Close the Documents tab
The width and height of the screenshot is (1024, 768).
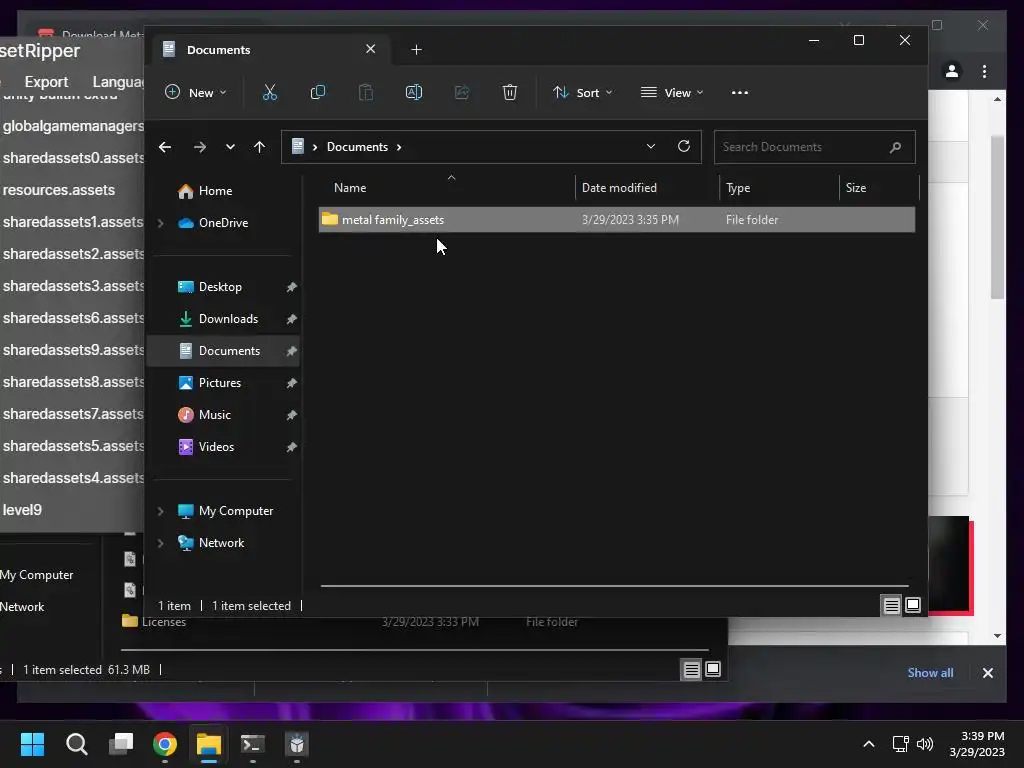click(x=370, y=49)
